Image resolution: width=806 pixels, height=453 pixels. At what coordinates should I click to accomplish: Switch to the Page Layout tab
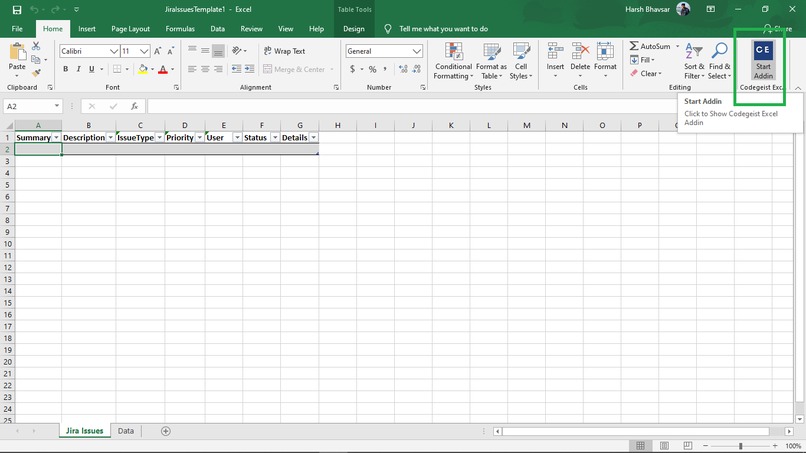click(131, 29)
